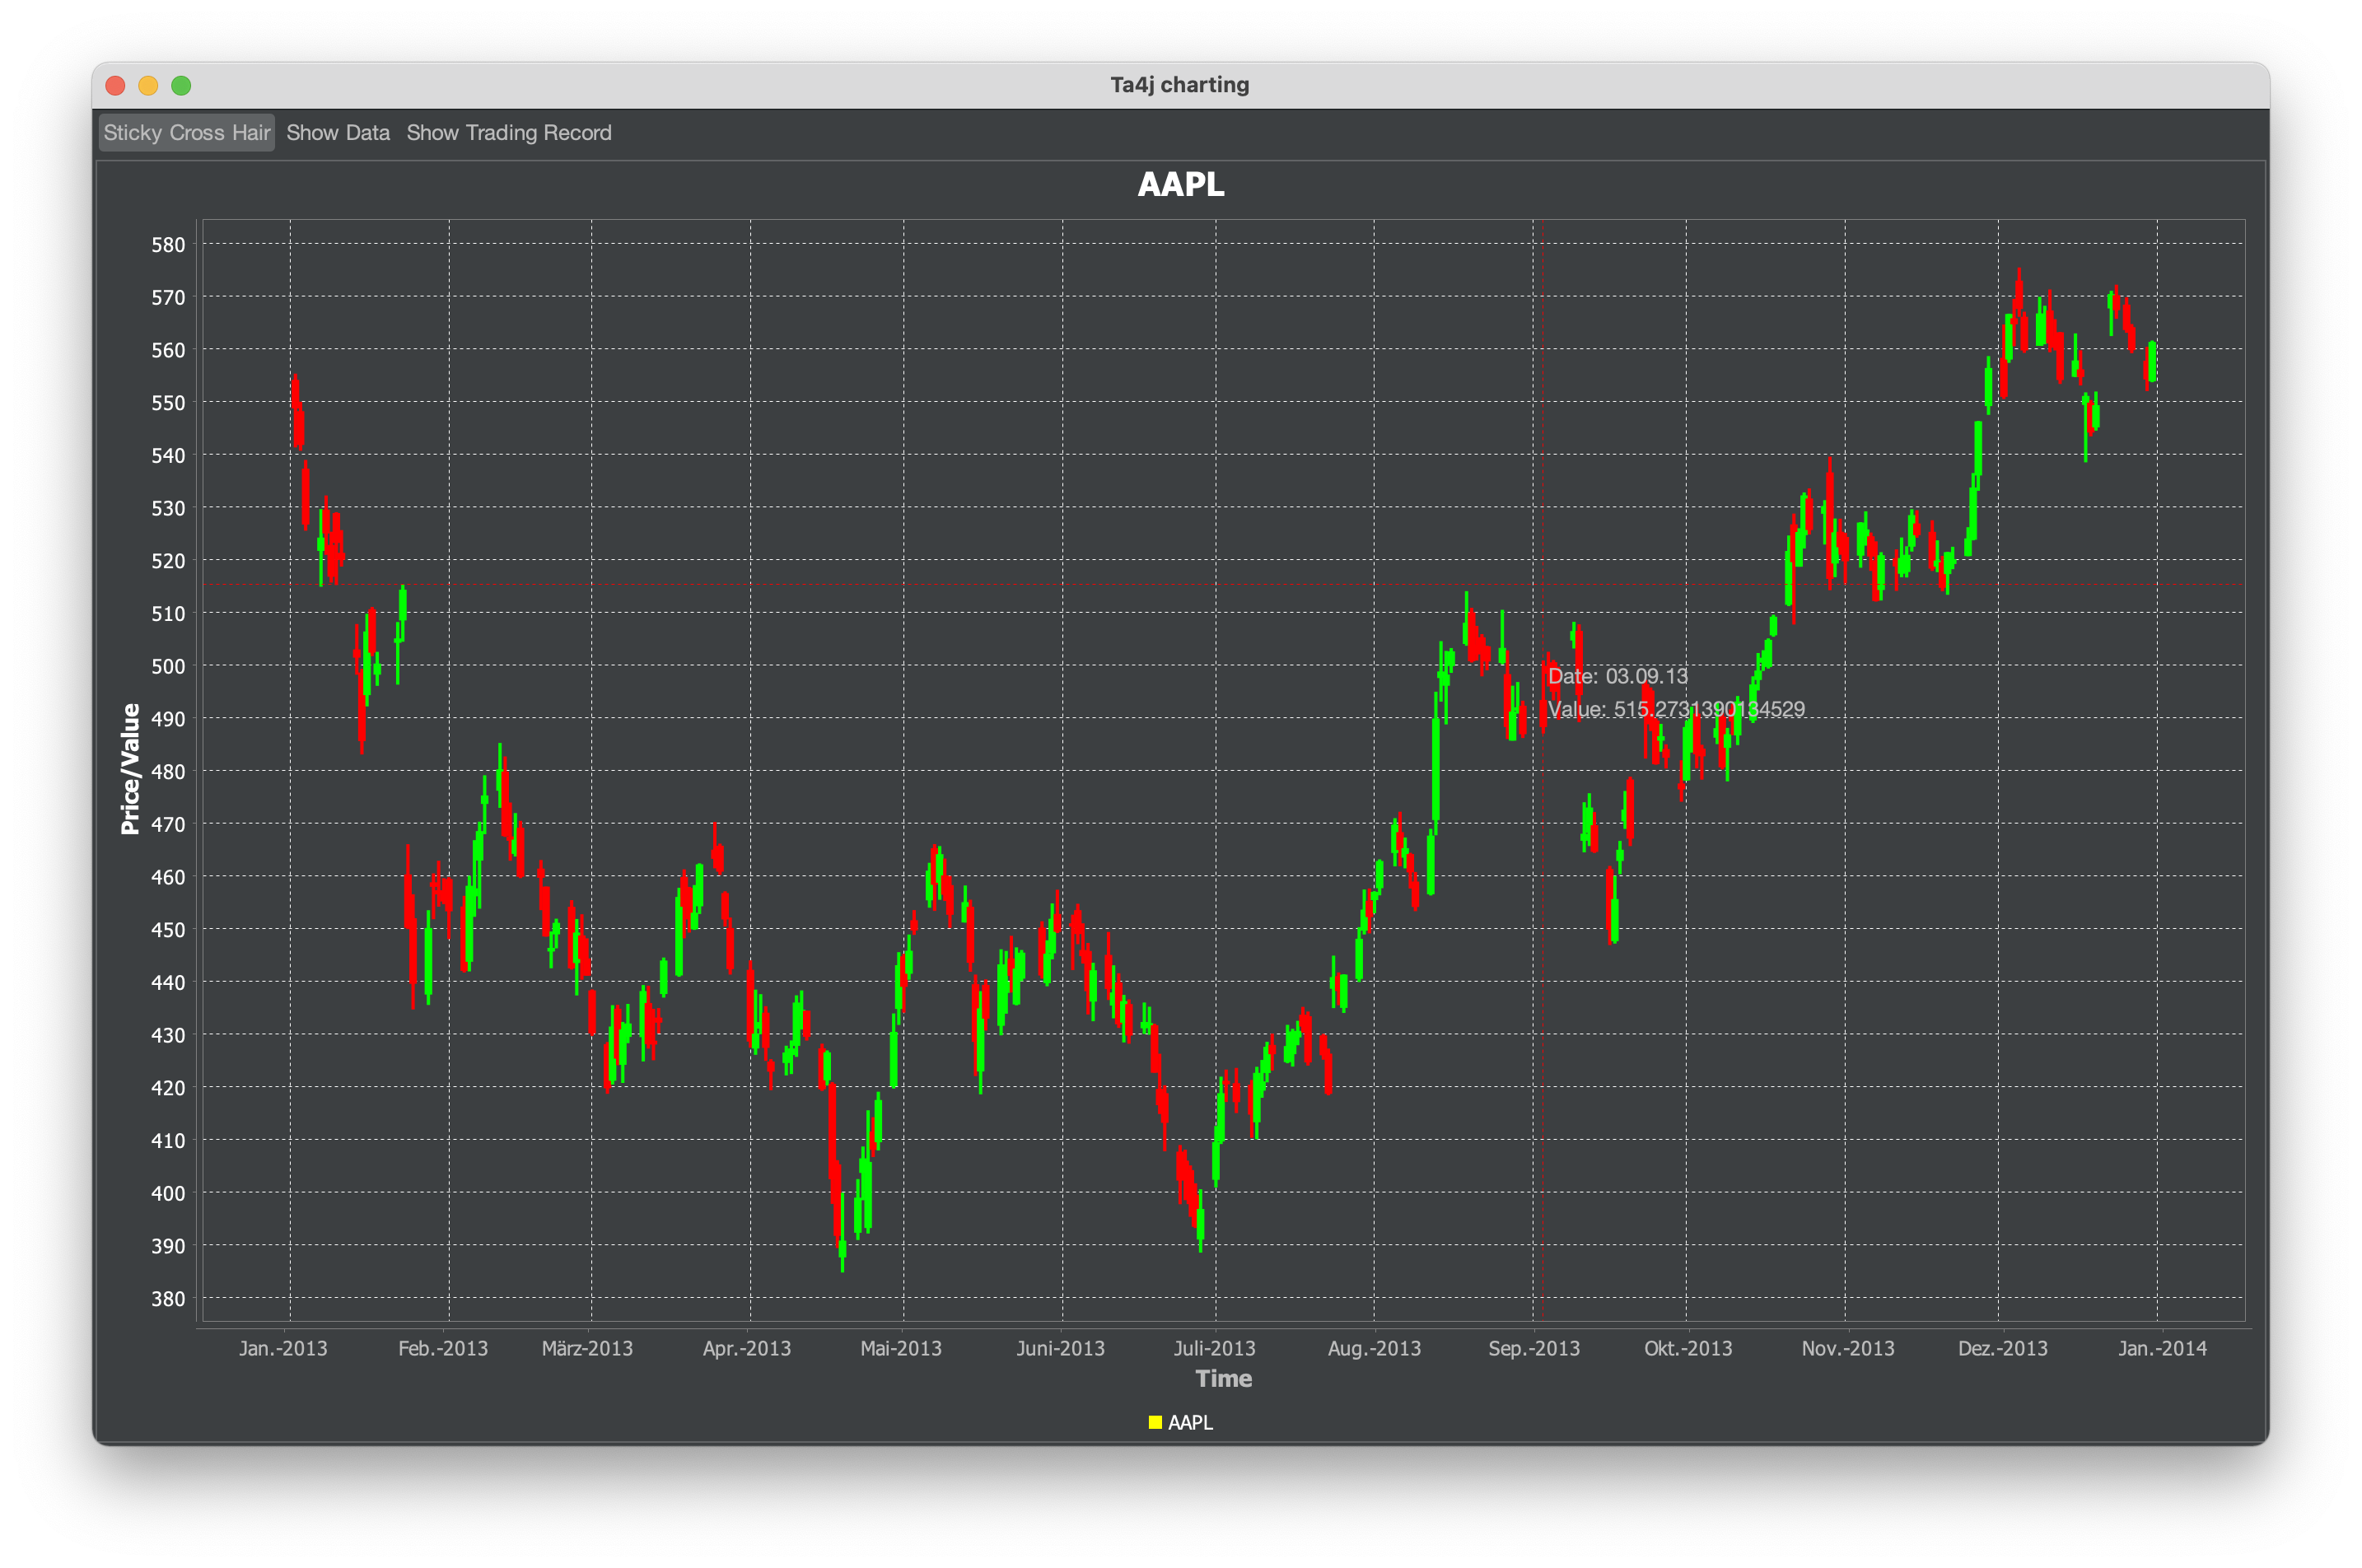
Task: Click the yellow AAPL legend swatch
Action: (1155, 1422)
